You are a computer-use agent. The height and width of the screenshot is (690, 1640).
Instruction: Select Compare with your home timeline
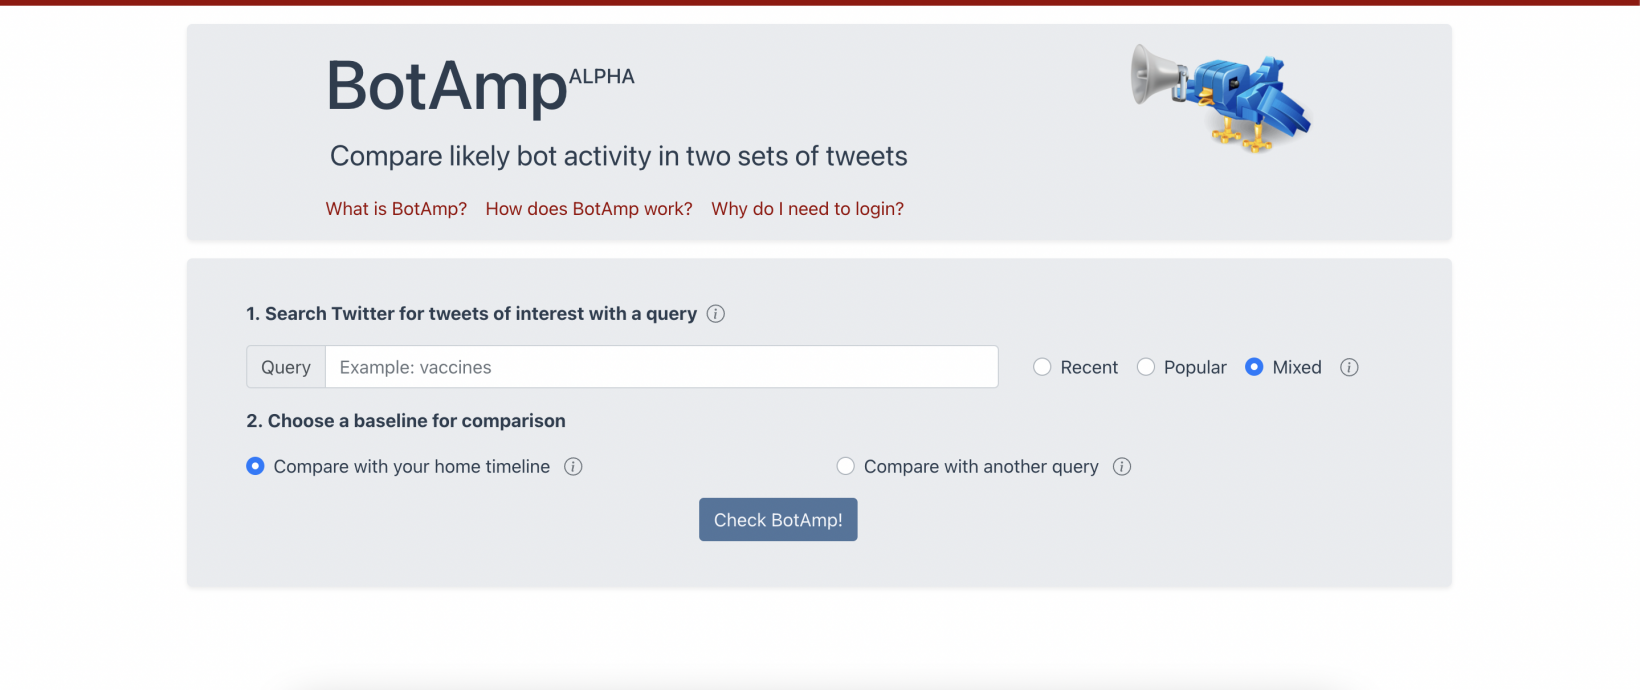tap(255, 466)
